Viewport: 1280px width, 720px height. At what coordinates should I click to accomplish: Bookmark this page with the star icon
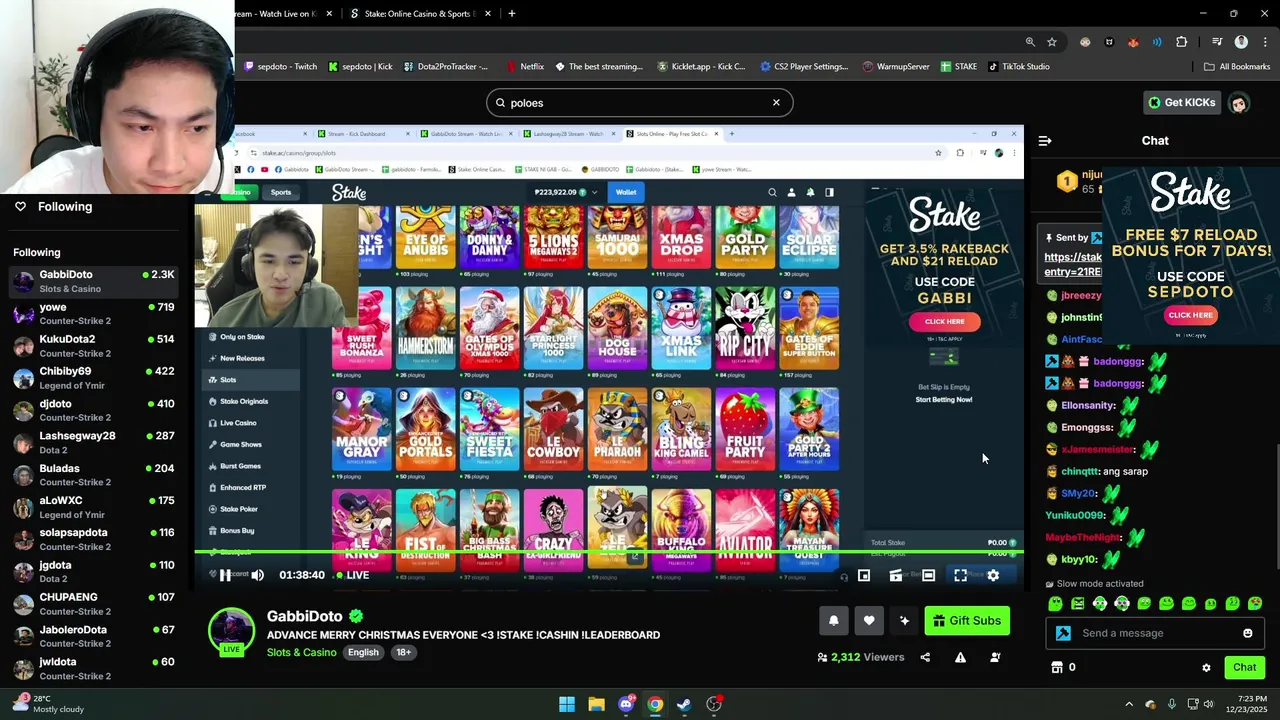1052,42
